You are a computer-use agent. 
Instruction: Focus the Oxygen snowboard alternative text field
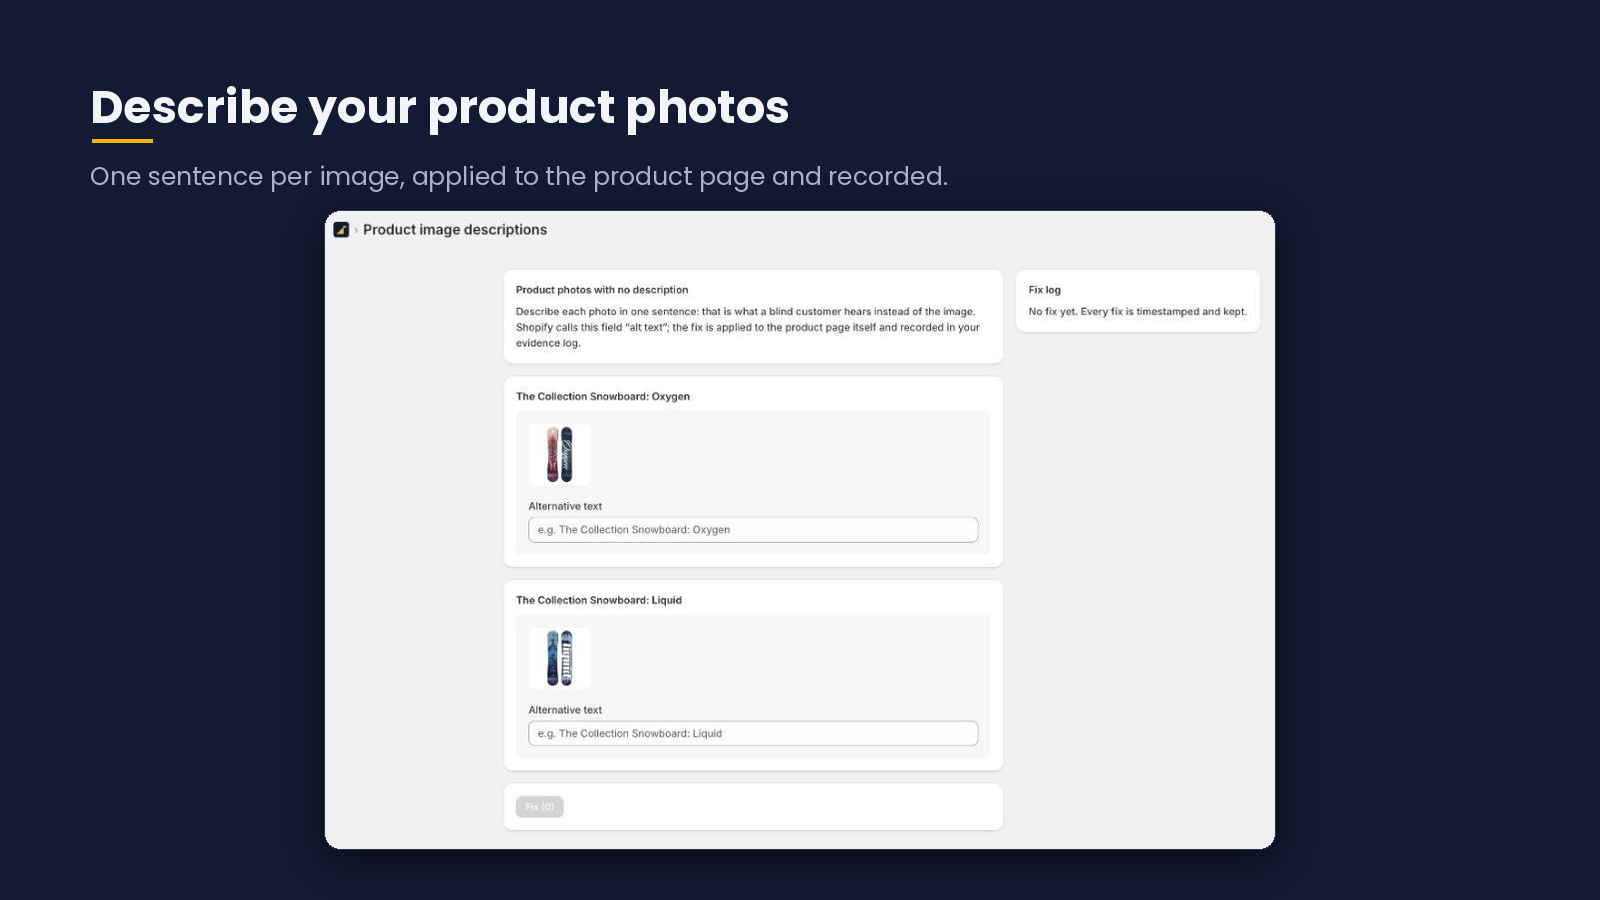[x=753, y=530]
